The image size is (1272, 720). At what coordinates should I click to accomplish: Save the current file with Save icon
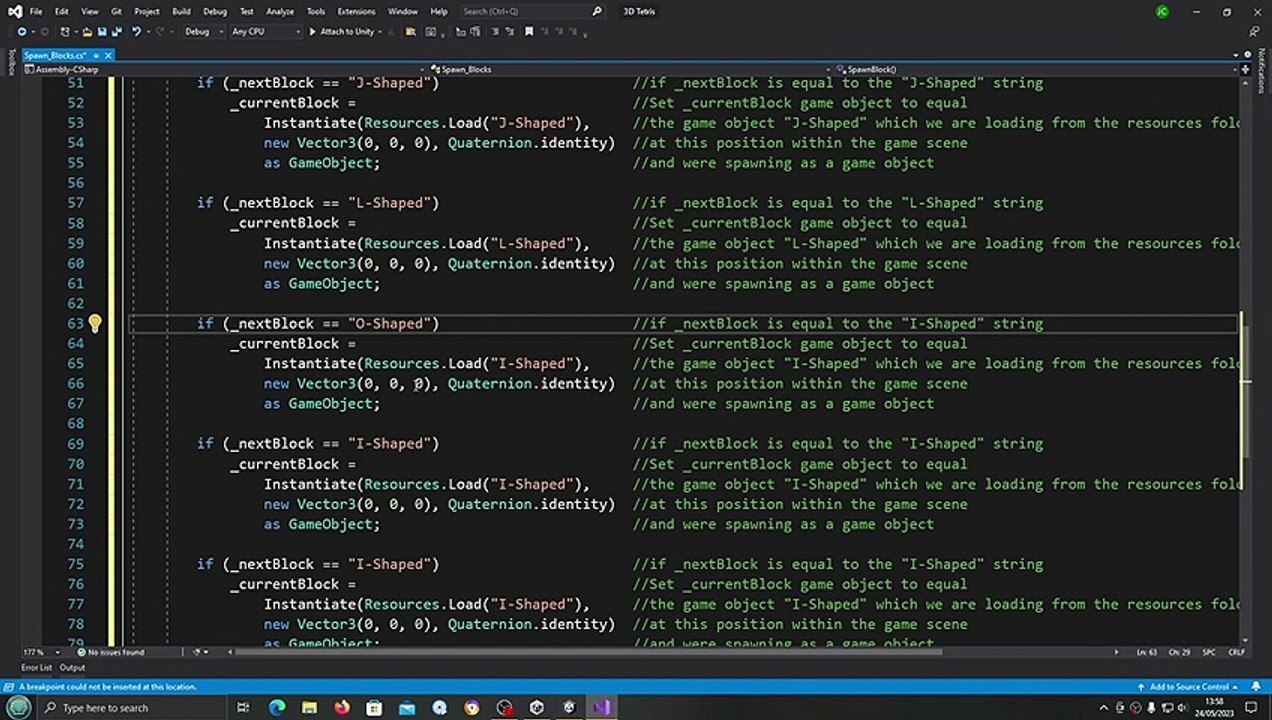(x=102, y=32)
